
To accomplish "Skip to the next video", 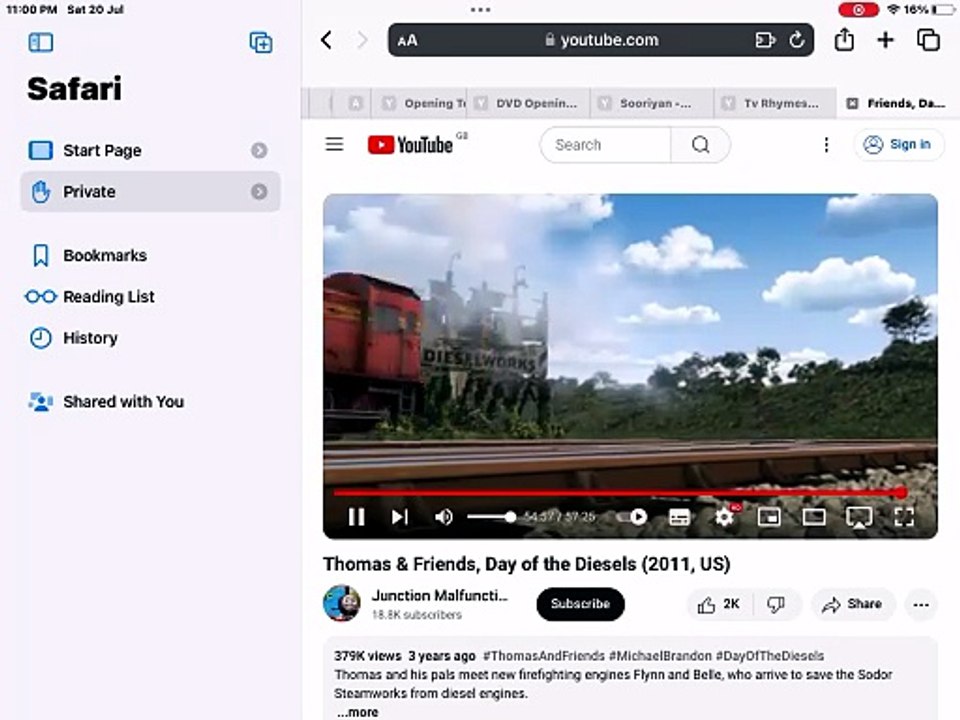I will point(400,517).
